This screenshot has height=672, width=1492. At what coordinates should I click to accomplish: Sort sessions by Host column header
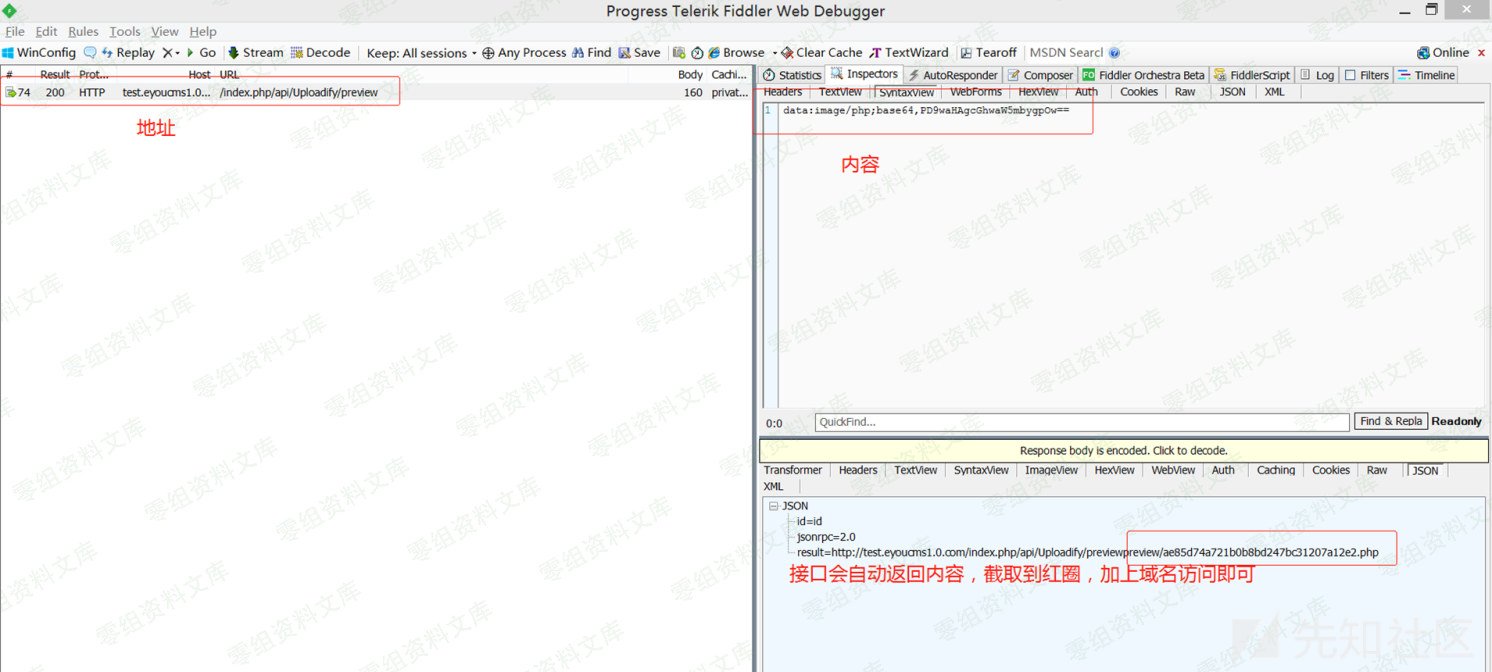coord(200,75)
